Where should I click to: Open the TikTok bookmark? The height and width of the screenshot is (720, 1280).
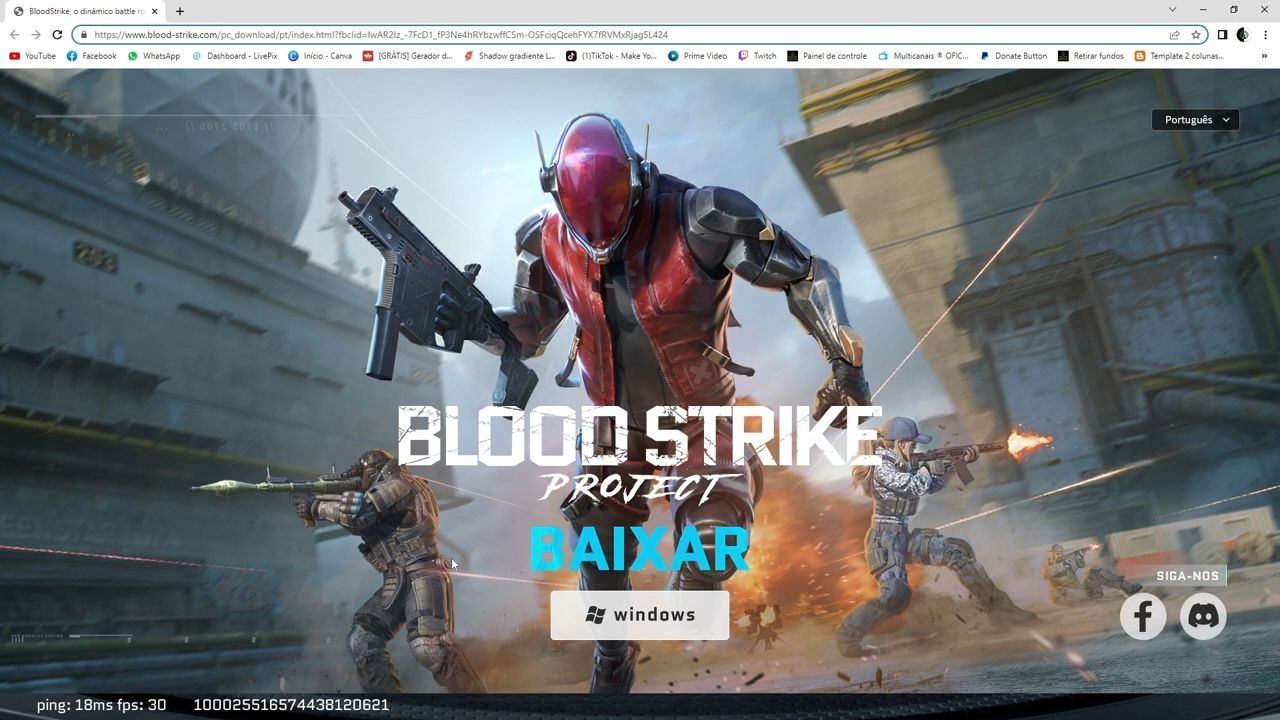pyautogui.click(x=611, y=56)
